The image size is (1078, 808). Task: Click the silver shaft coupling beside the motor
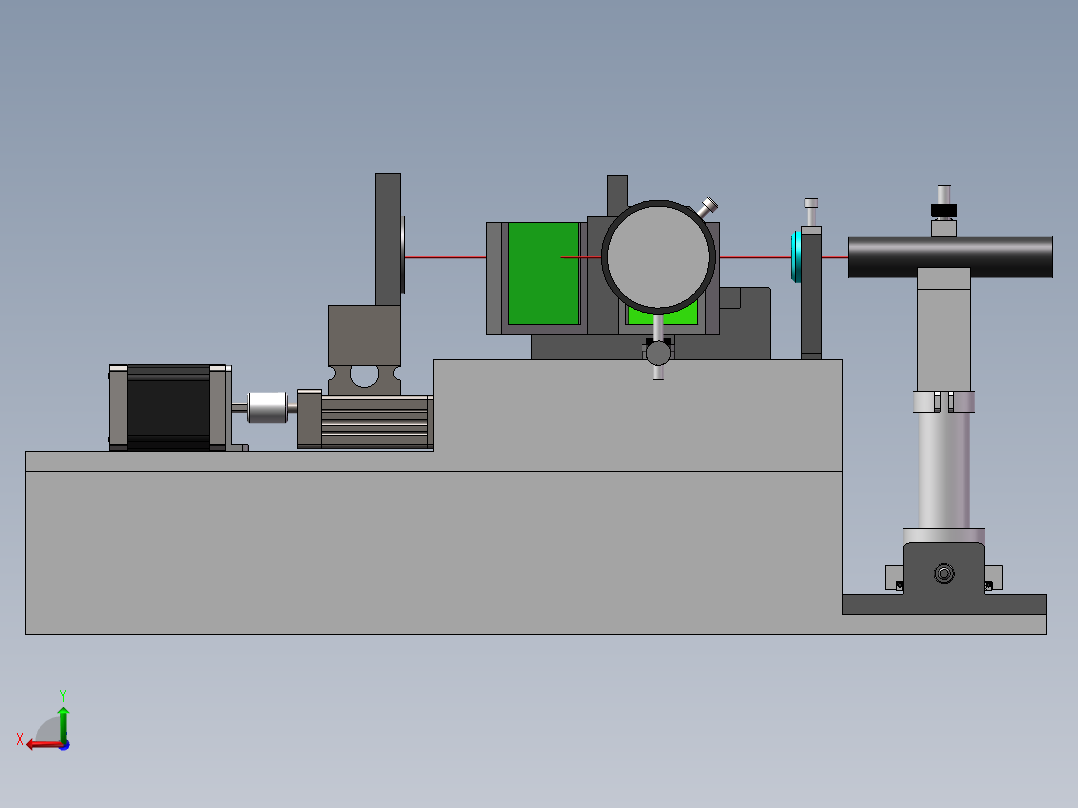pos(267,408)
